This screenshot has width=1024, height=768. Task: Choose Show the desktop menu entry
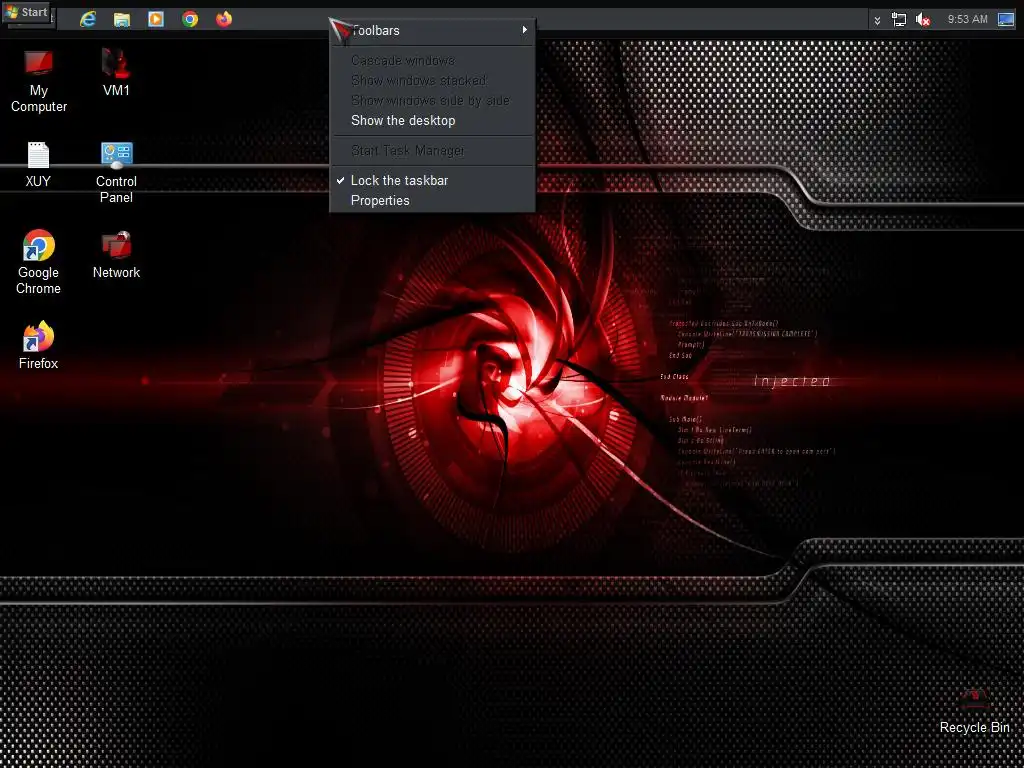click(432, 120)
